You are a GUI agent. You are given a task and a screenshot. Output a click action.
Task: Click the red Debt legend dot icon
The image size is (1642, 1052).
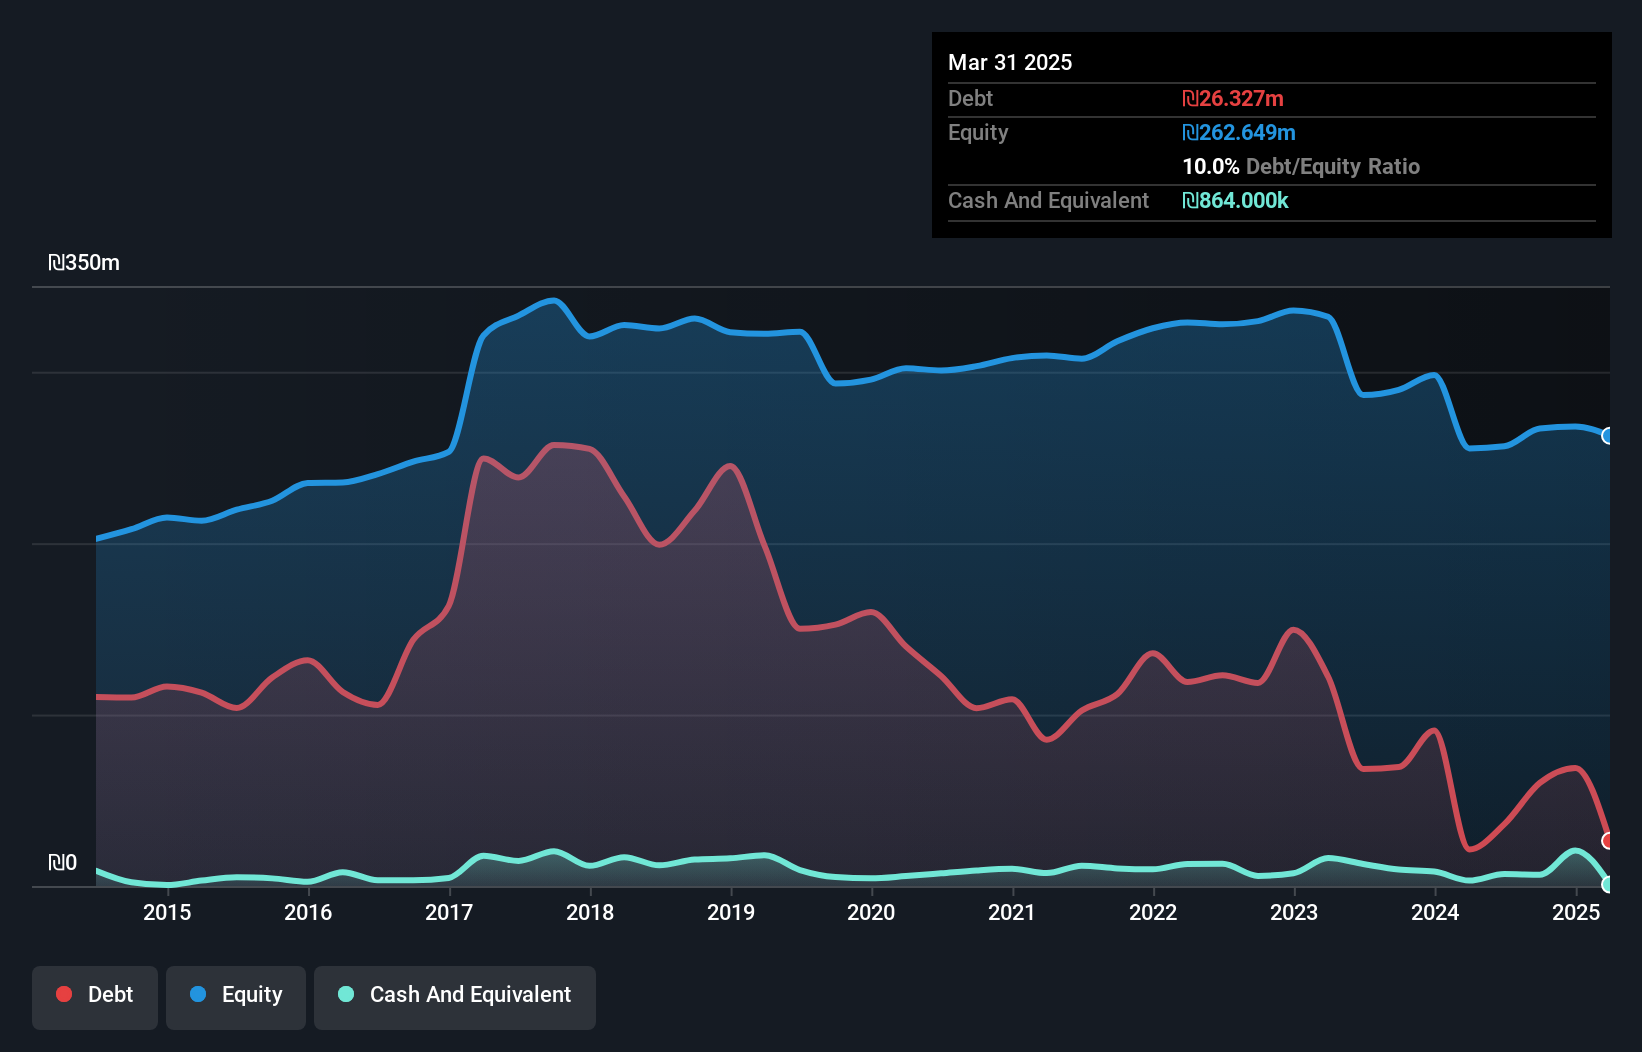[x=63, y=995]
